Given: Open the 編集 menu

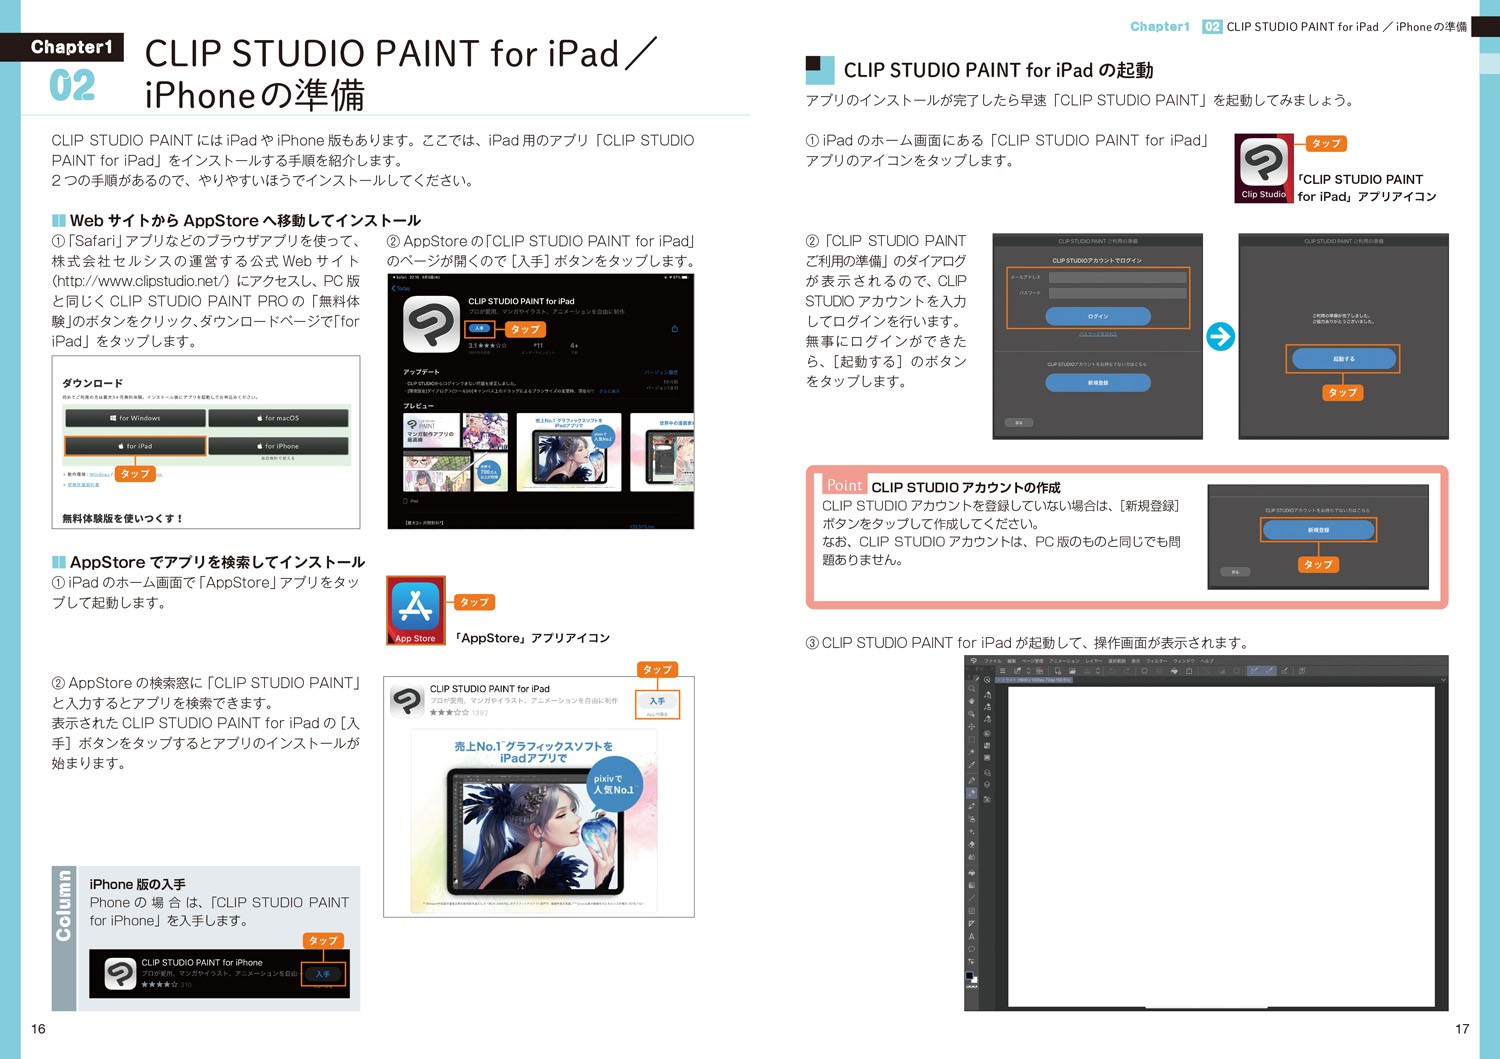Looking at the screenshot, I should [x=1012, y=661].
